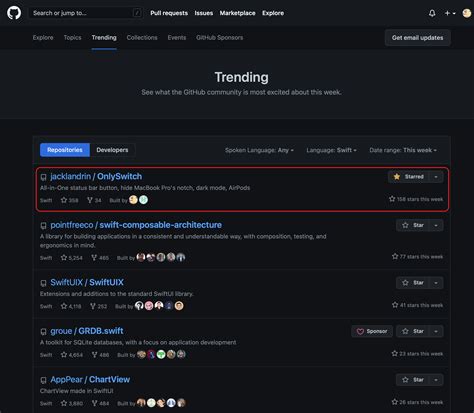474x413 pixels.
Task: Open notifications via the bell icon
Action: pyautogui.click(x=432, y=13)
